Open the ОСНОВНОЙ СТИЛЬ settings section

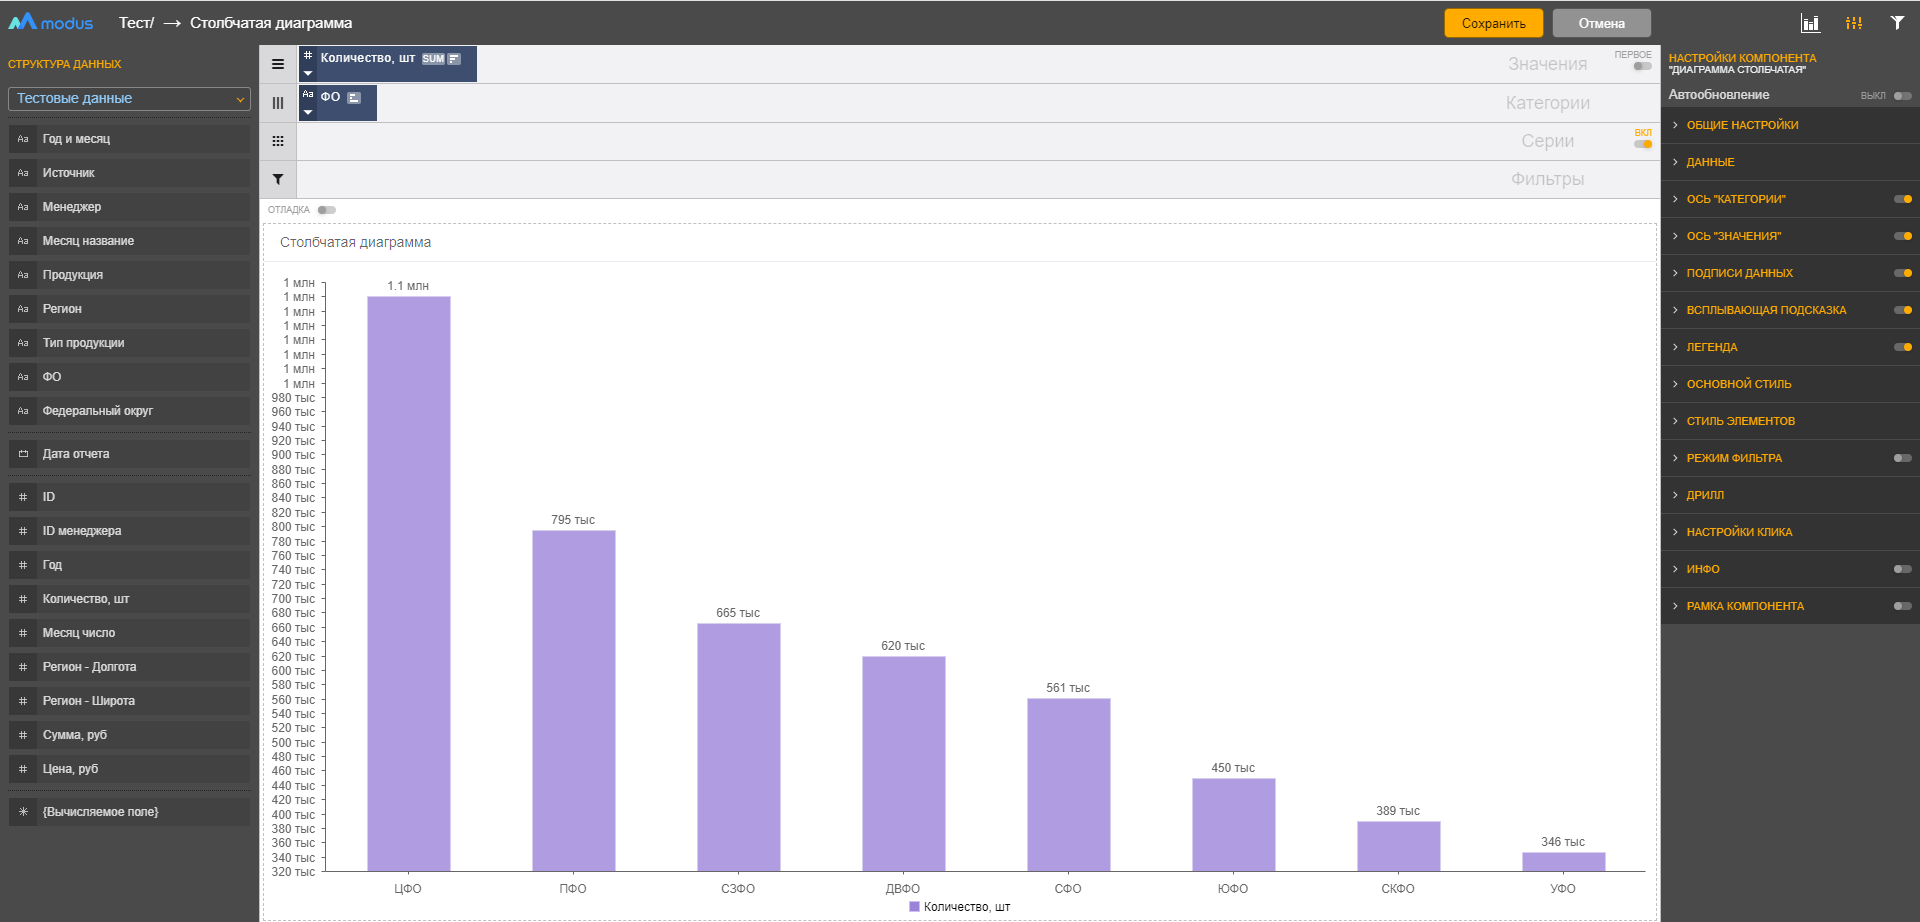[x=1738, y=384]
